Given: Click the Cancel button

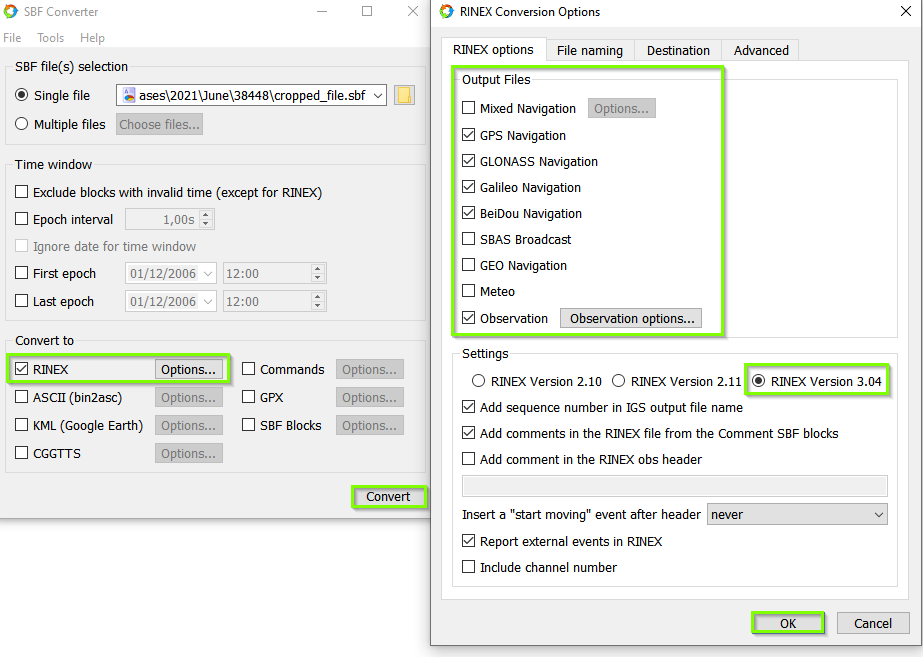Looking at the screenshot, I should (873, 623).
